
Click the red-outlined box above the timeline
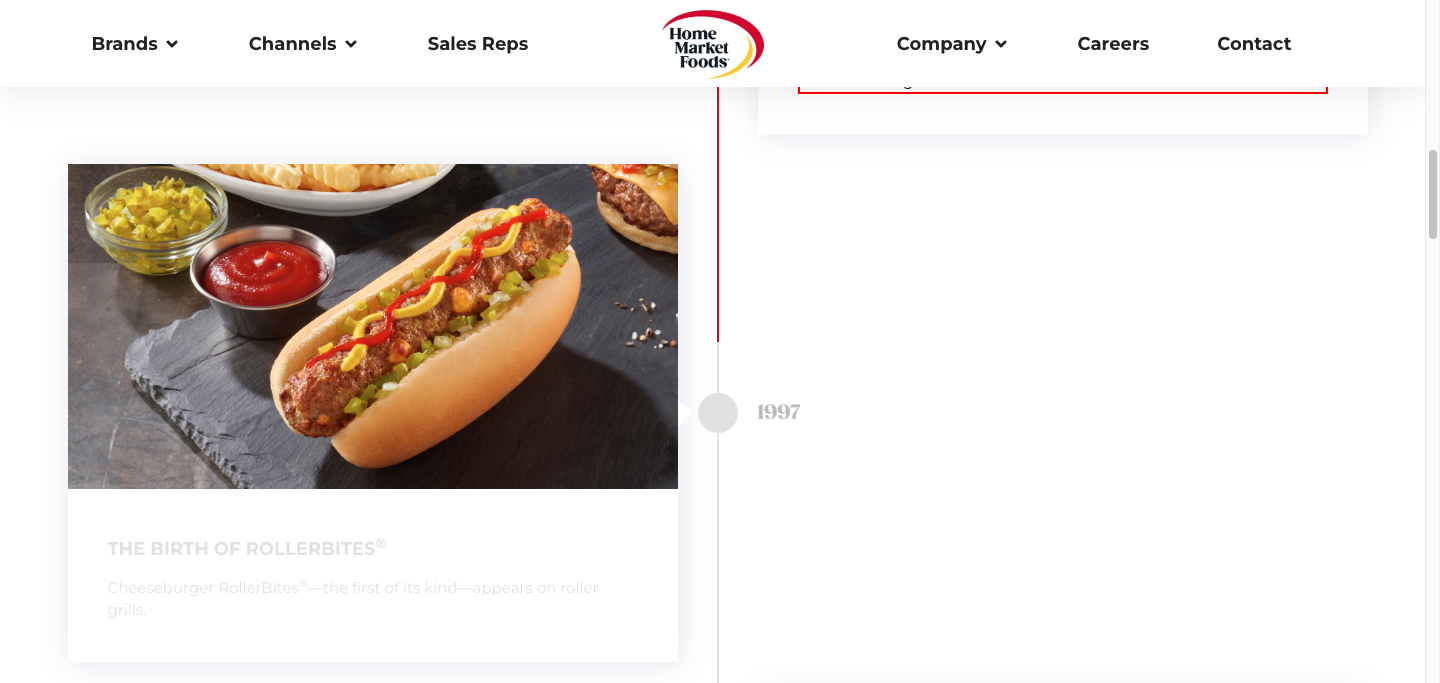1062,89
